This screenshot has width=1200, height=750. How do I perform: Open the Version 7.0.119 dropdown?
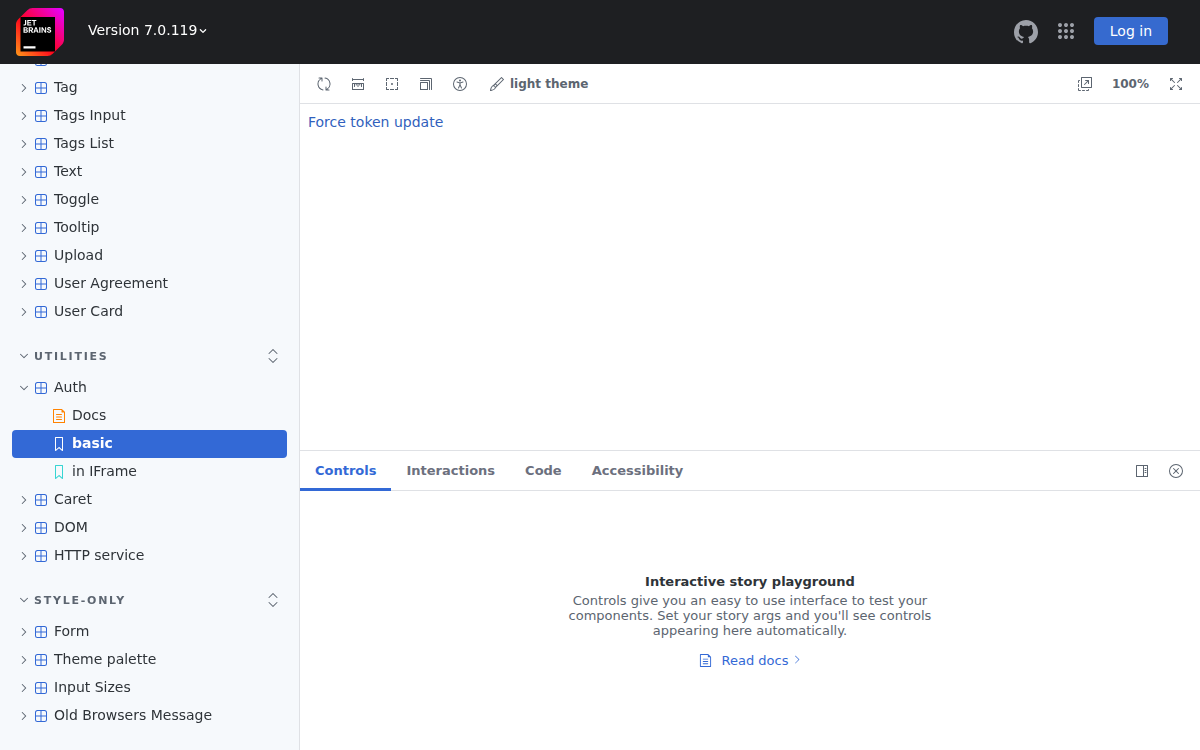[148, 30]
